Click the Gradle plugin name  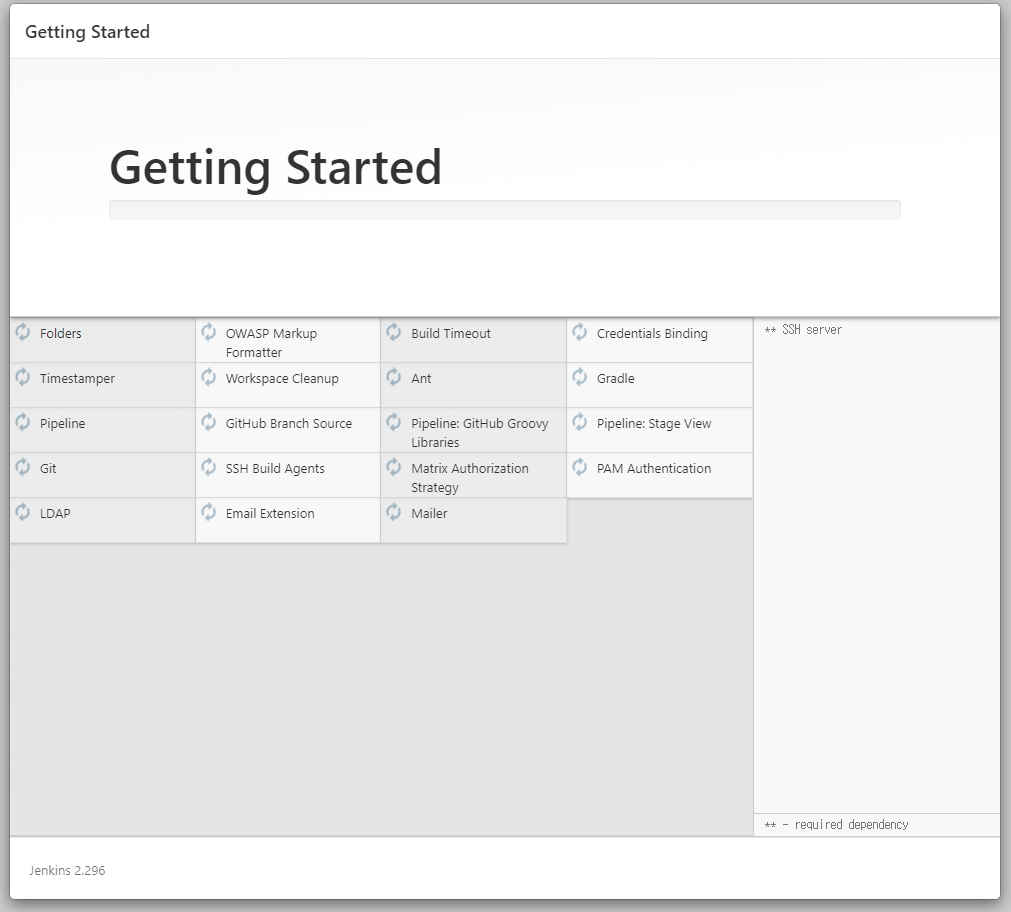pyautogui.click(x=616, y=379)
